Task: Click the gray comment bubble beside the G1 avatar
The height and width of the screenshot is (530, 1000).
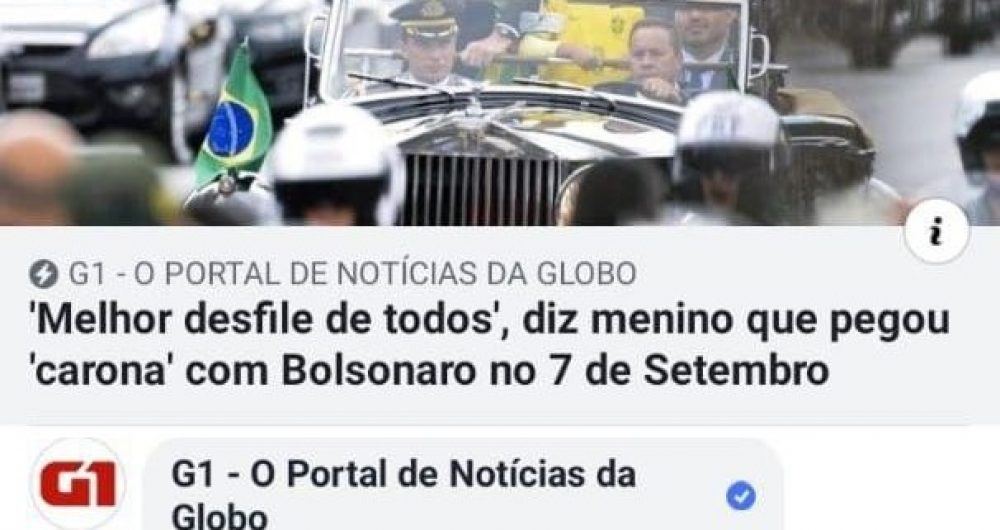Action: [x=462, y=485]
